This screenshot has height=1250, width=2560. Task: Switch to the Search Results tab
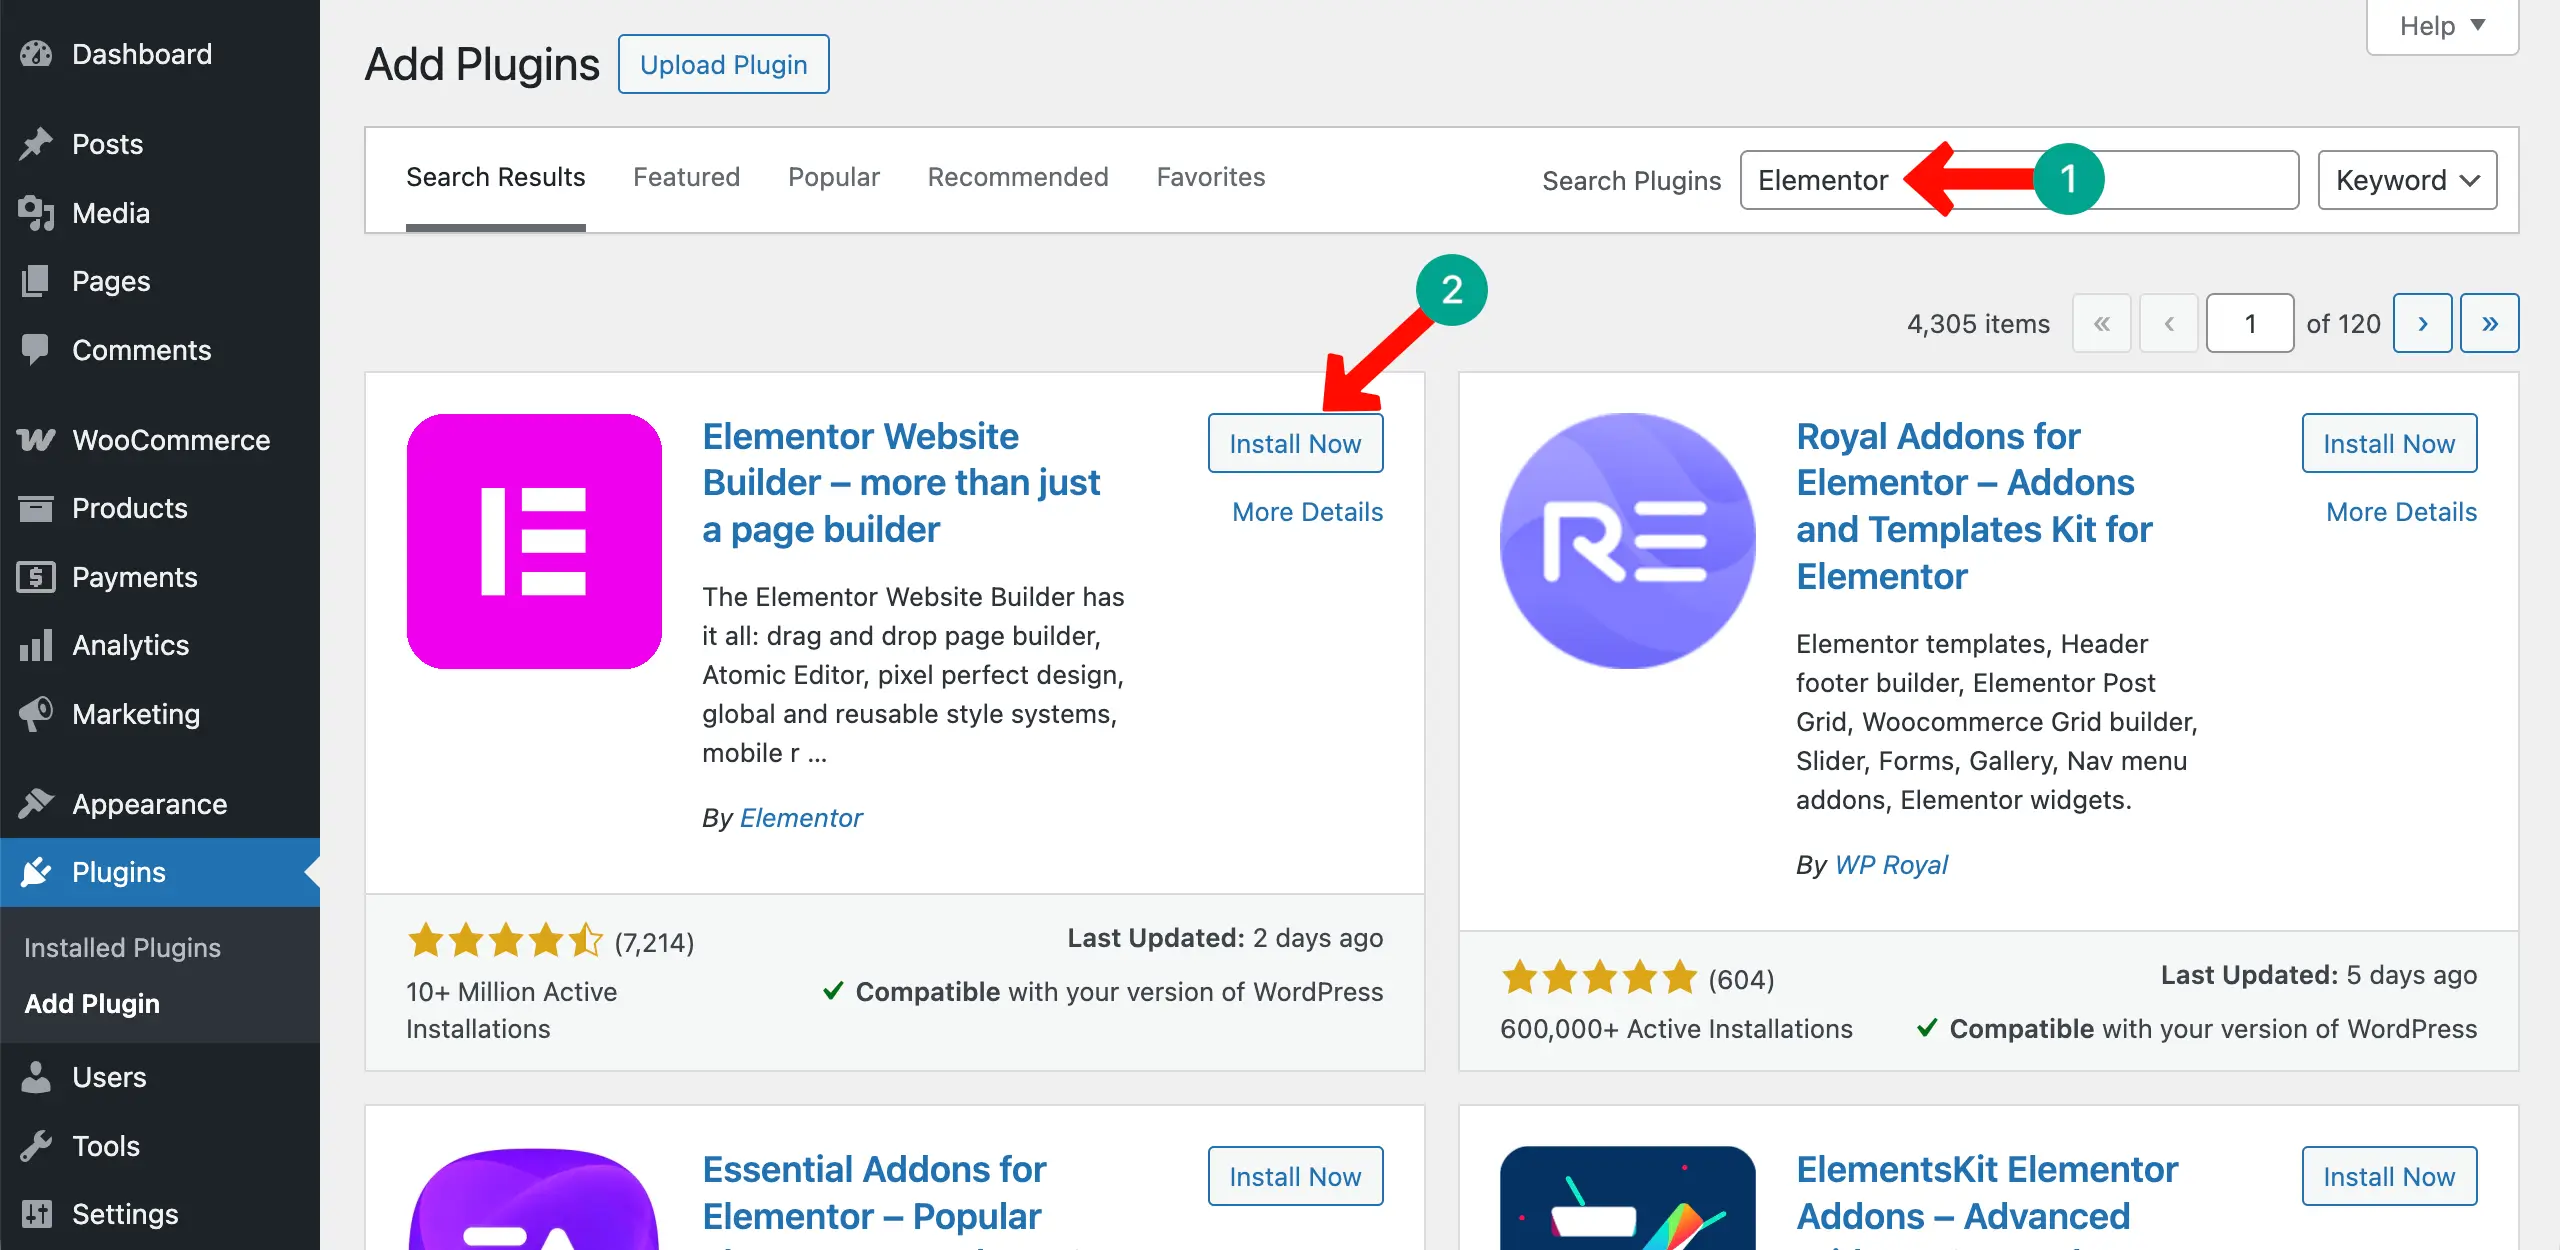click(495, 178)
